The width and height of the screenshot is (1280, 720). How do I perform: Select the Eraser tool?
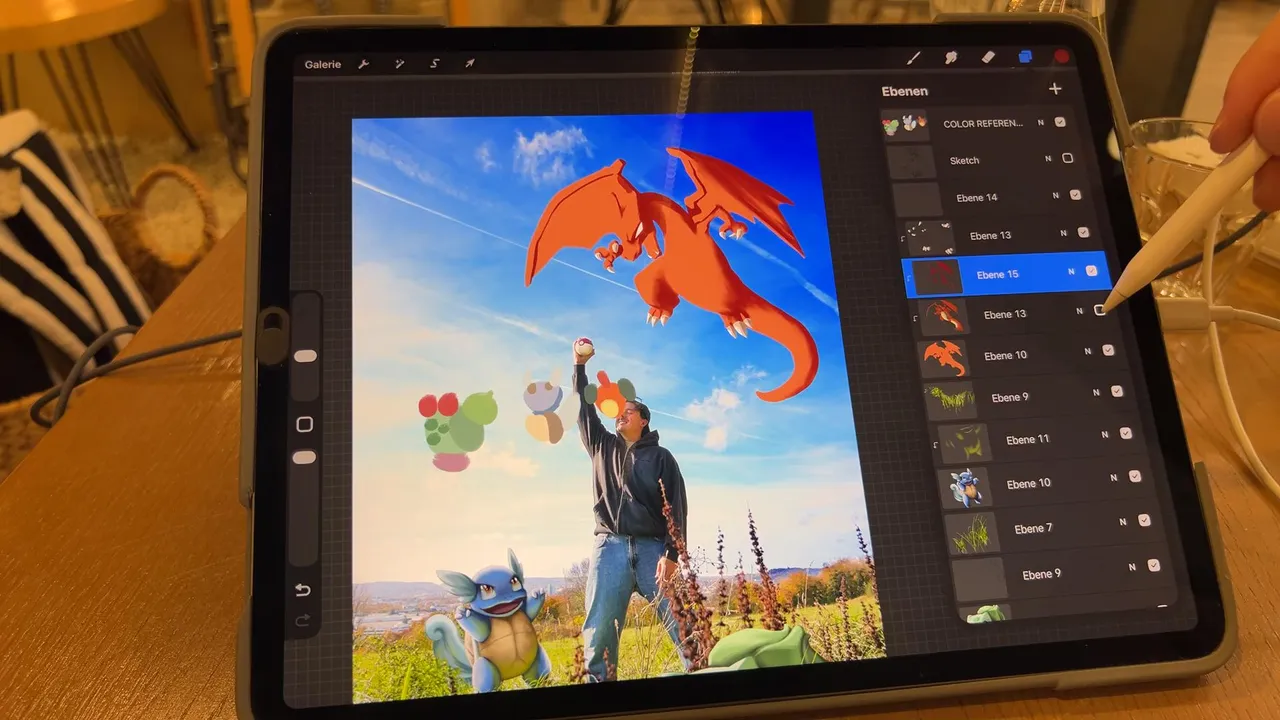click(x=988, y=58)
